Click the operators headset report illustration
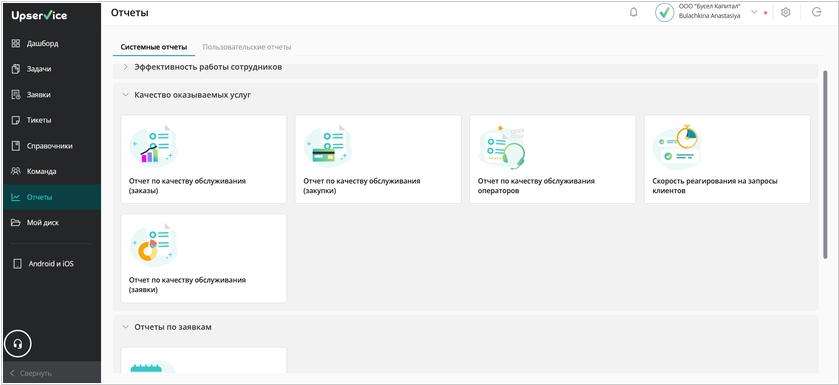This screenshot has width=839, height=385. point(502,147)
